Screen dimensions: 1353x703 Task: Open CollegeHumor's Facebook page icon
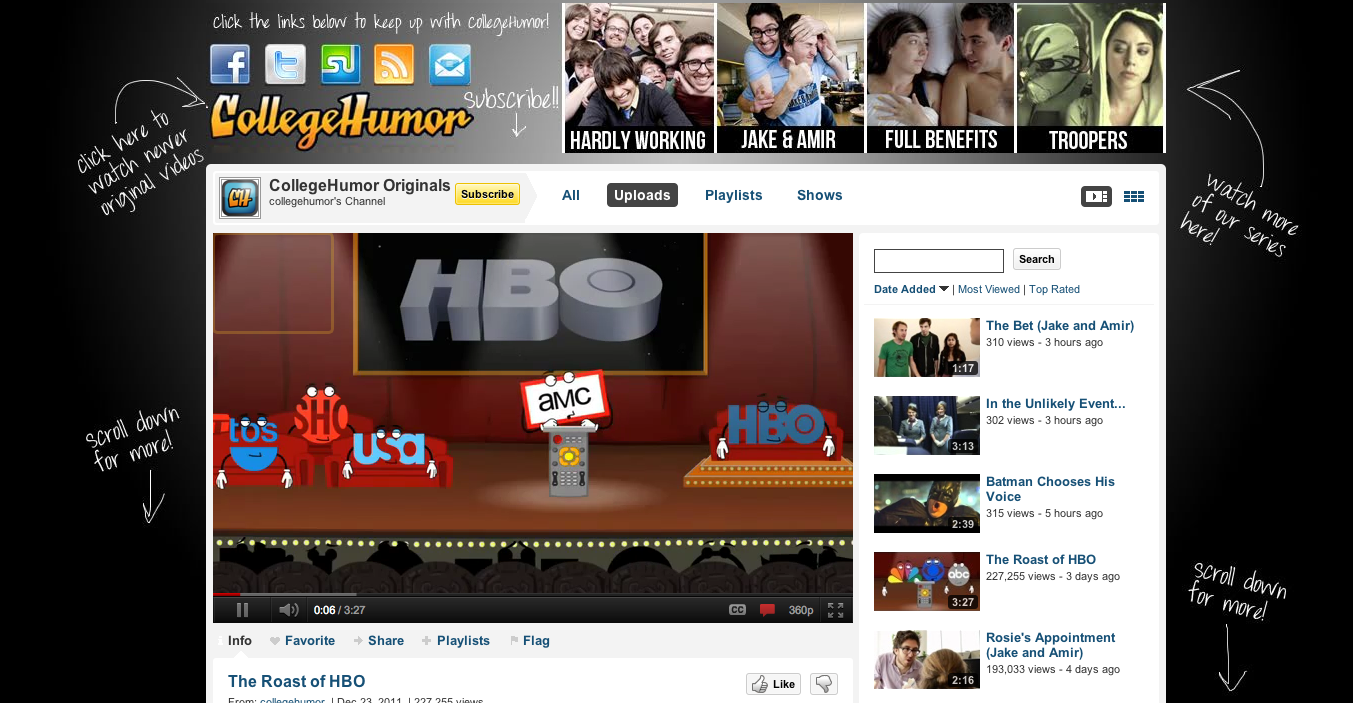point(230,65)
